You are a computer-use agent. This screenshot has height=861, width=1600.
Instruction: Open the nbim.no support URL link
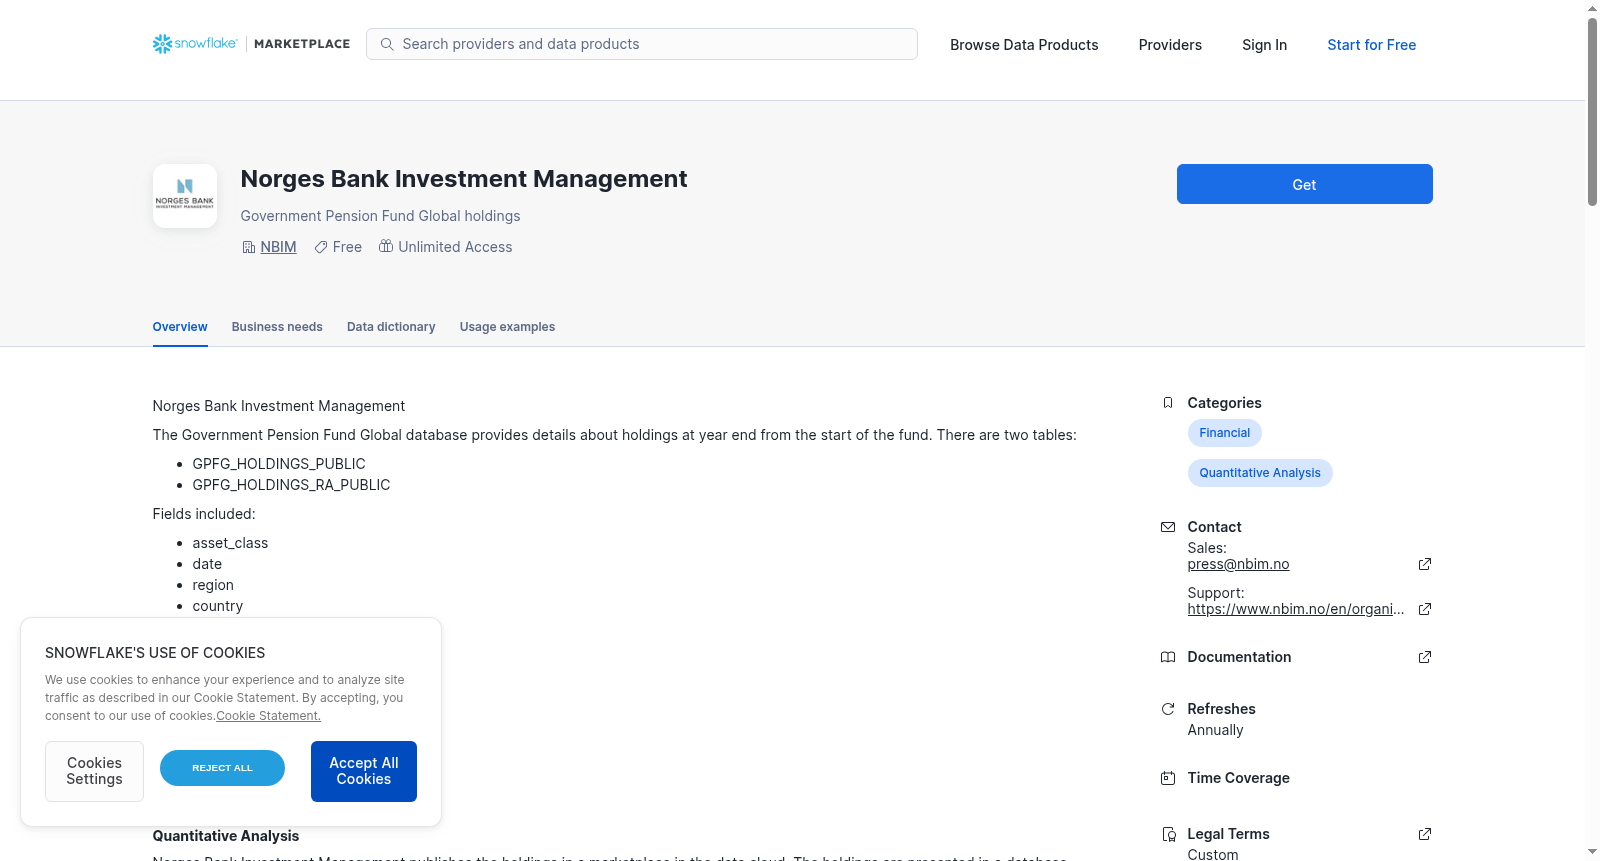pos(1295,609)
